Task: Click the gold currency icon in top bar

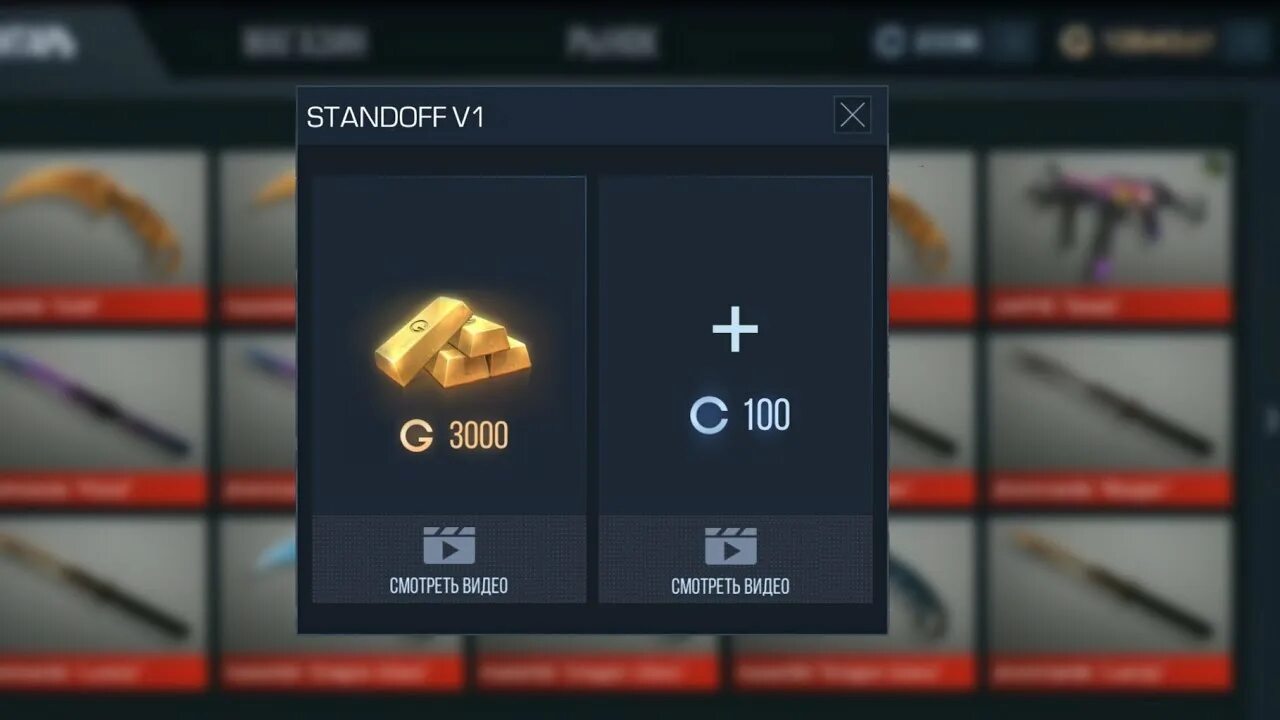Action: click(x=1076, y=42)
